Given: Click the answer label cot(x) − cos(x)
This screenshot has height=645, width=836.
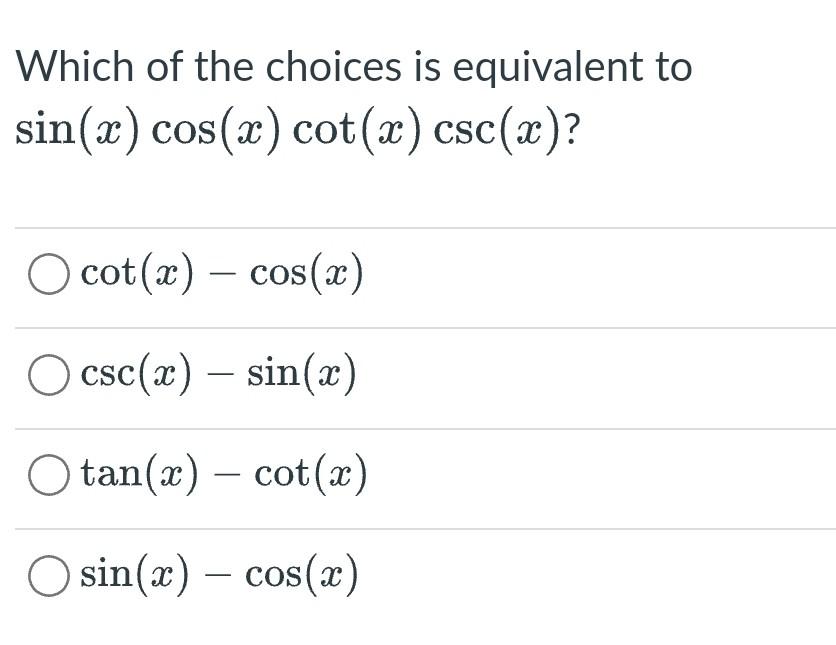Looking at the screenshot, I should click(x=222, y=272).
